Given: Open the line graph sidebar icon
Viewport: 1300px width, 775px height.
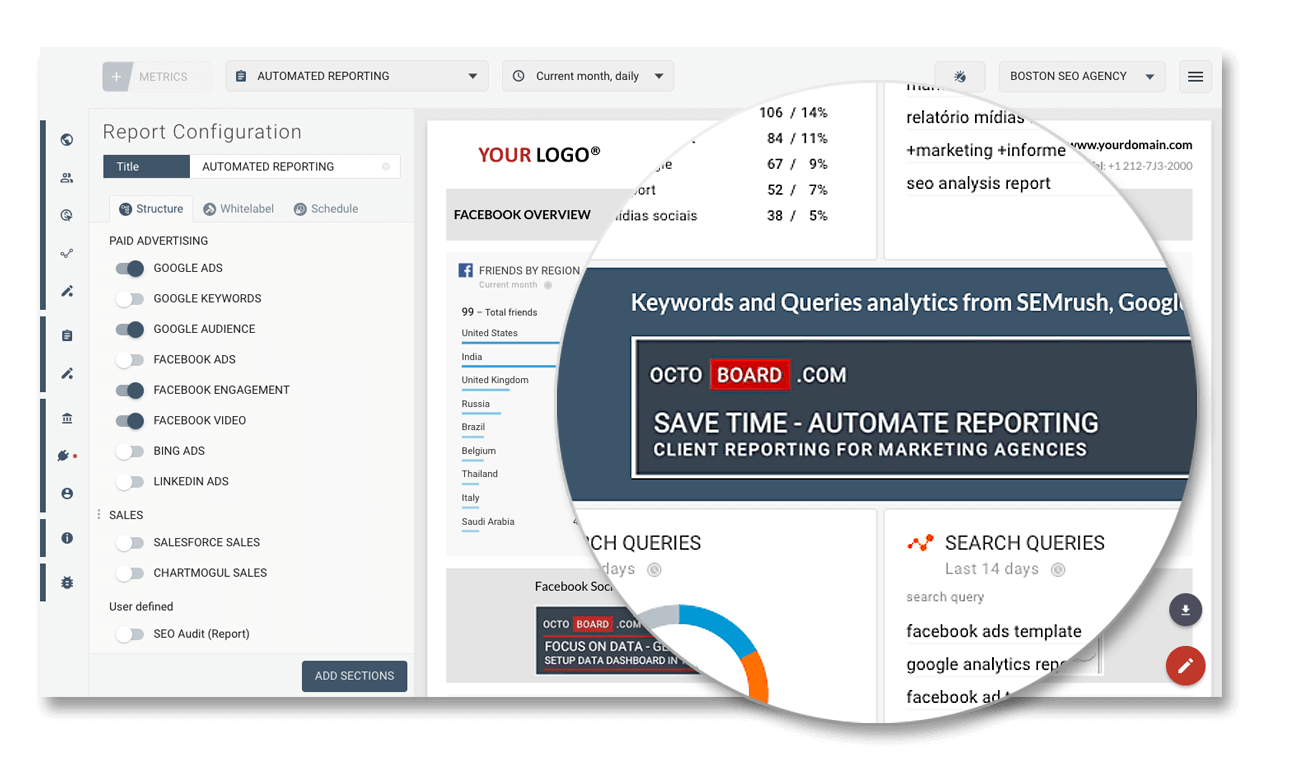Looking at the screenshot, I should click(67, 253).
